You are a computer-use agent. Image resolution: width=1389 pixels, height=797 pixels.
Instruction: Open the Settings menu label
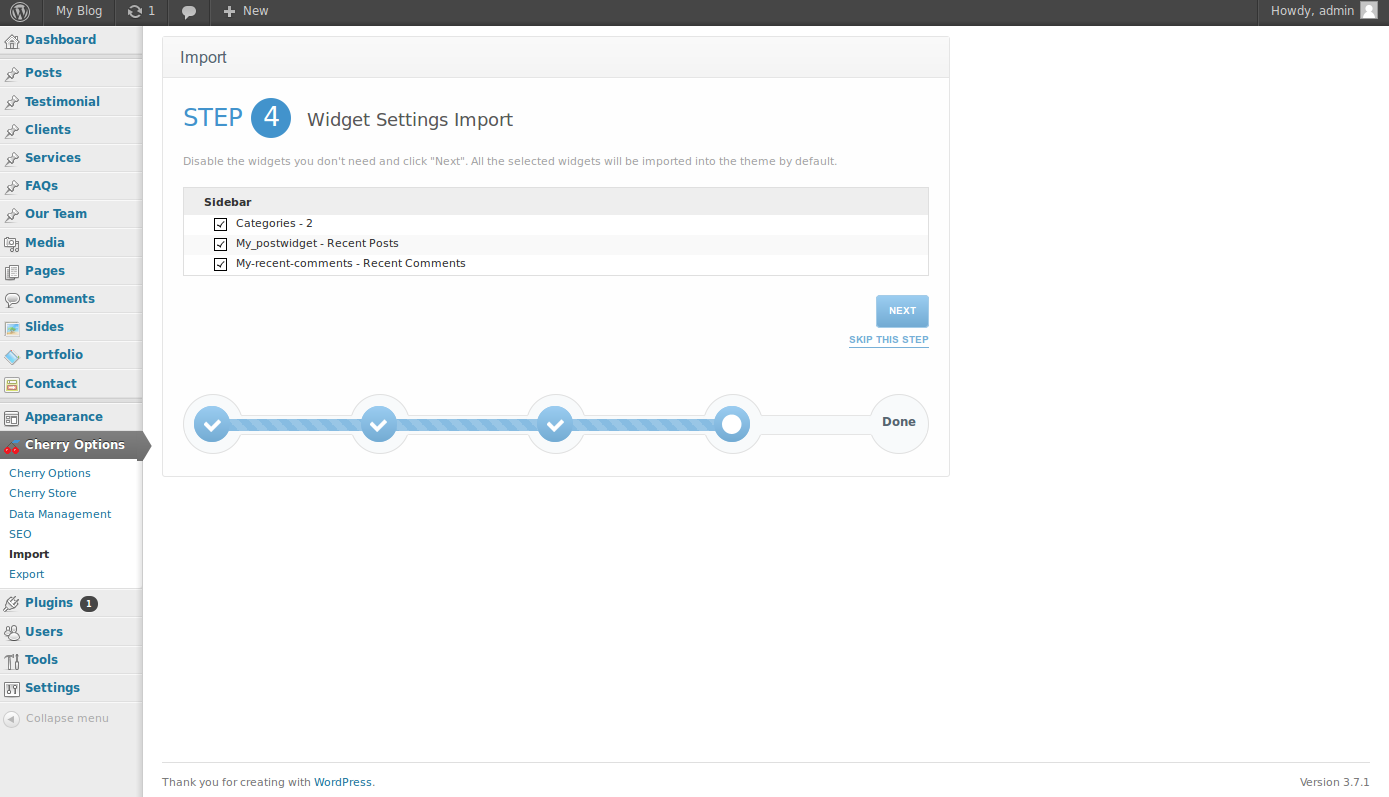[52, 687]
